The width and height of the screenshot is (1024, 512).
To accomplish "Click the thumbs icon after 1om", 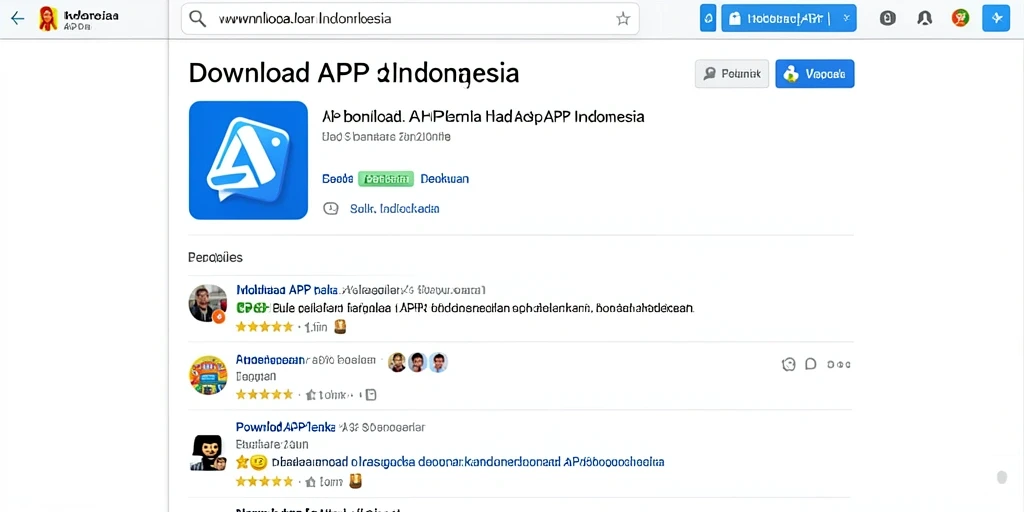I will 355,481.
